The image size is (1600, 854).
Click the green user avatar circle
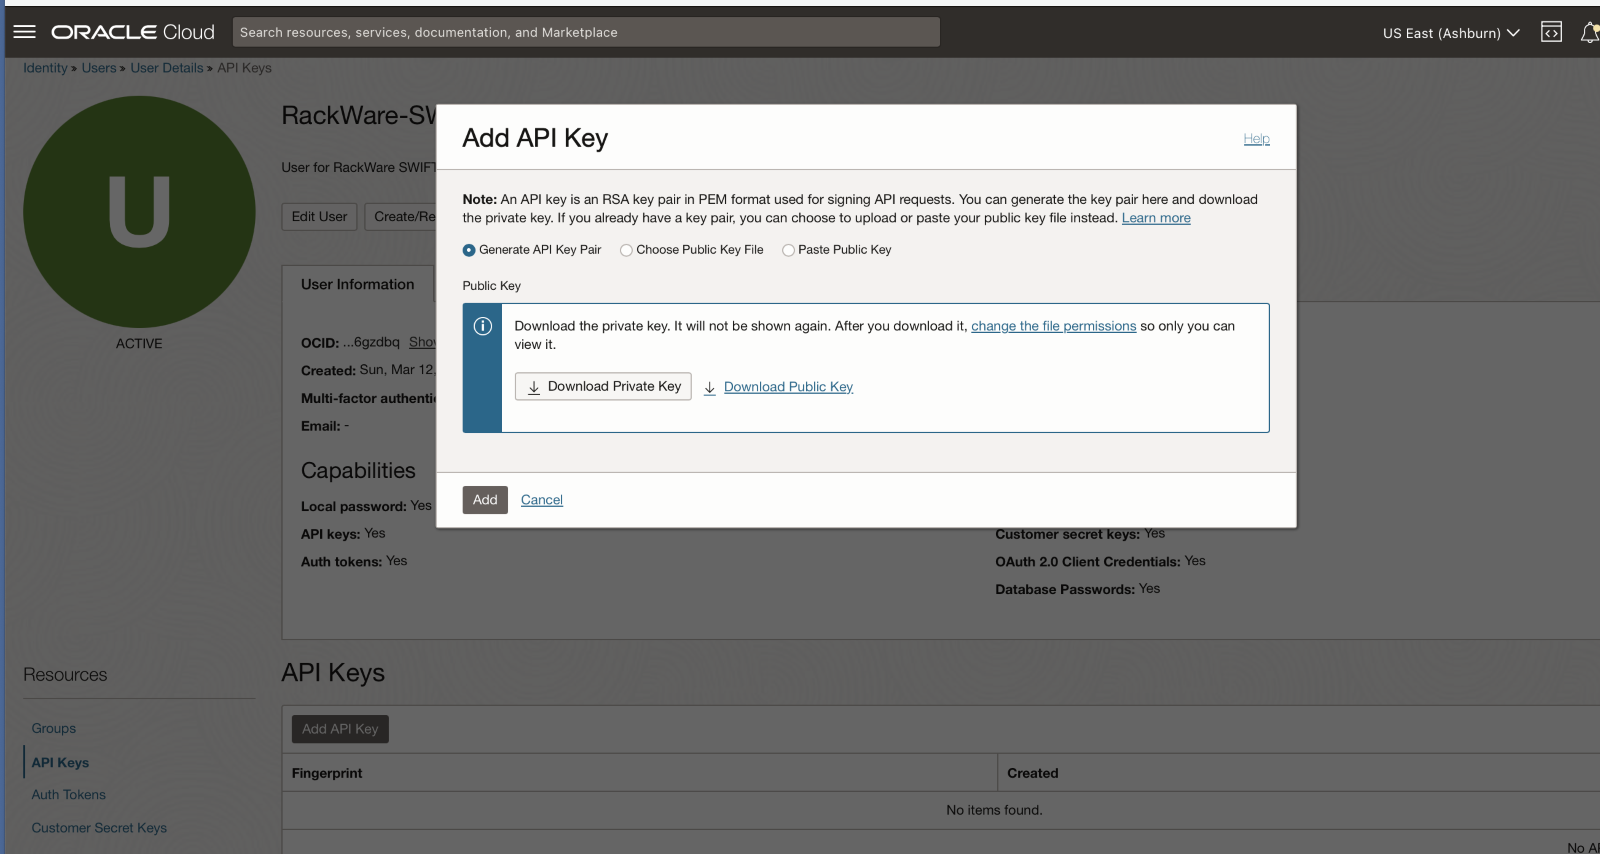[139, 211]
